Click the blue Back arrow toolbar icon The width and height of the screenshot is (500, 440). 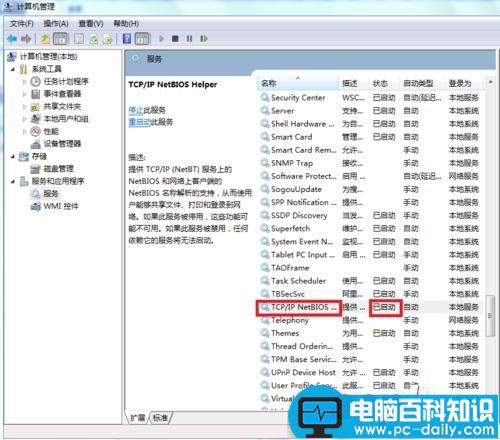12,39
